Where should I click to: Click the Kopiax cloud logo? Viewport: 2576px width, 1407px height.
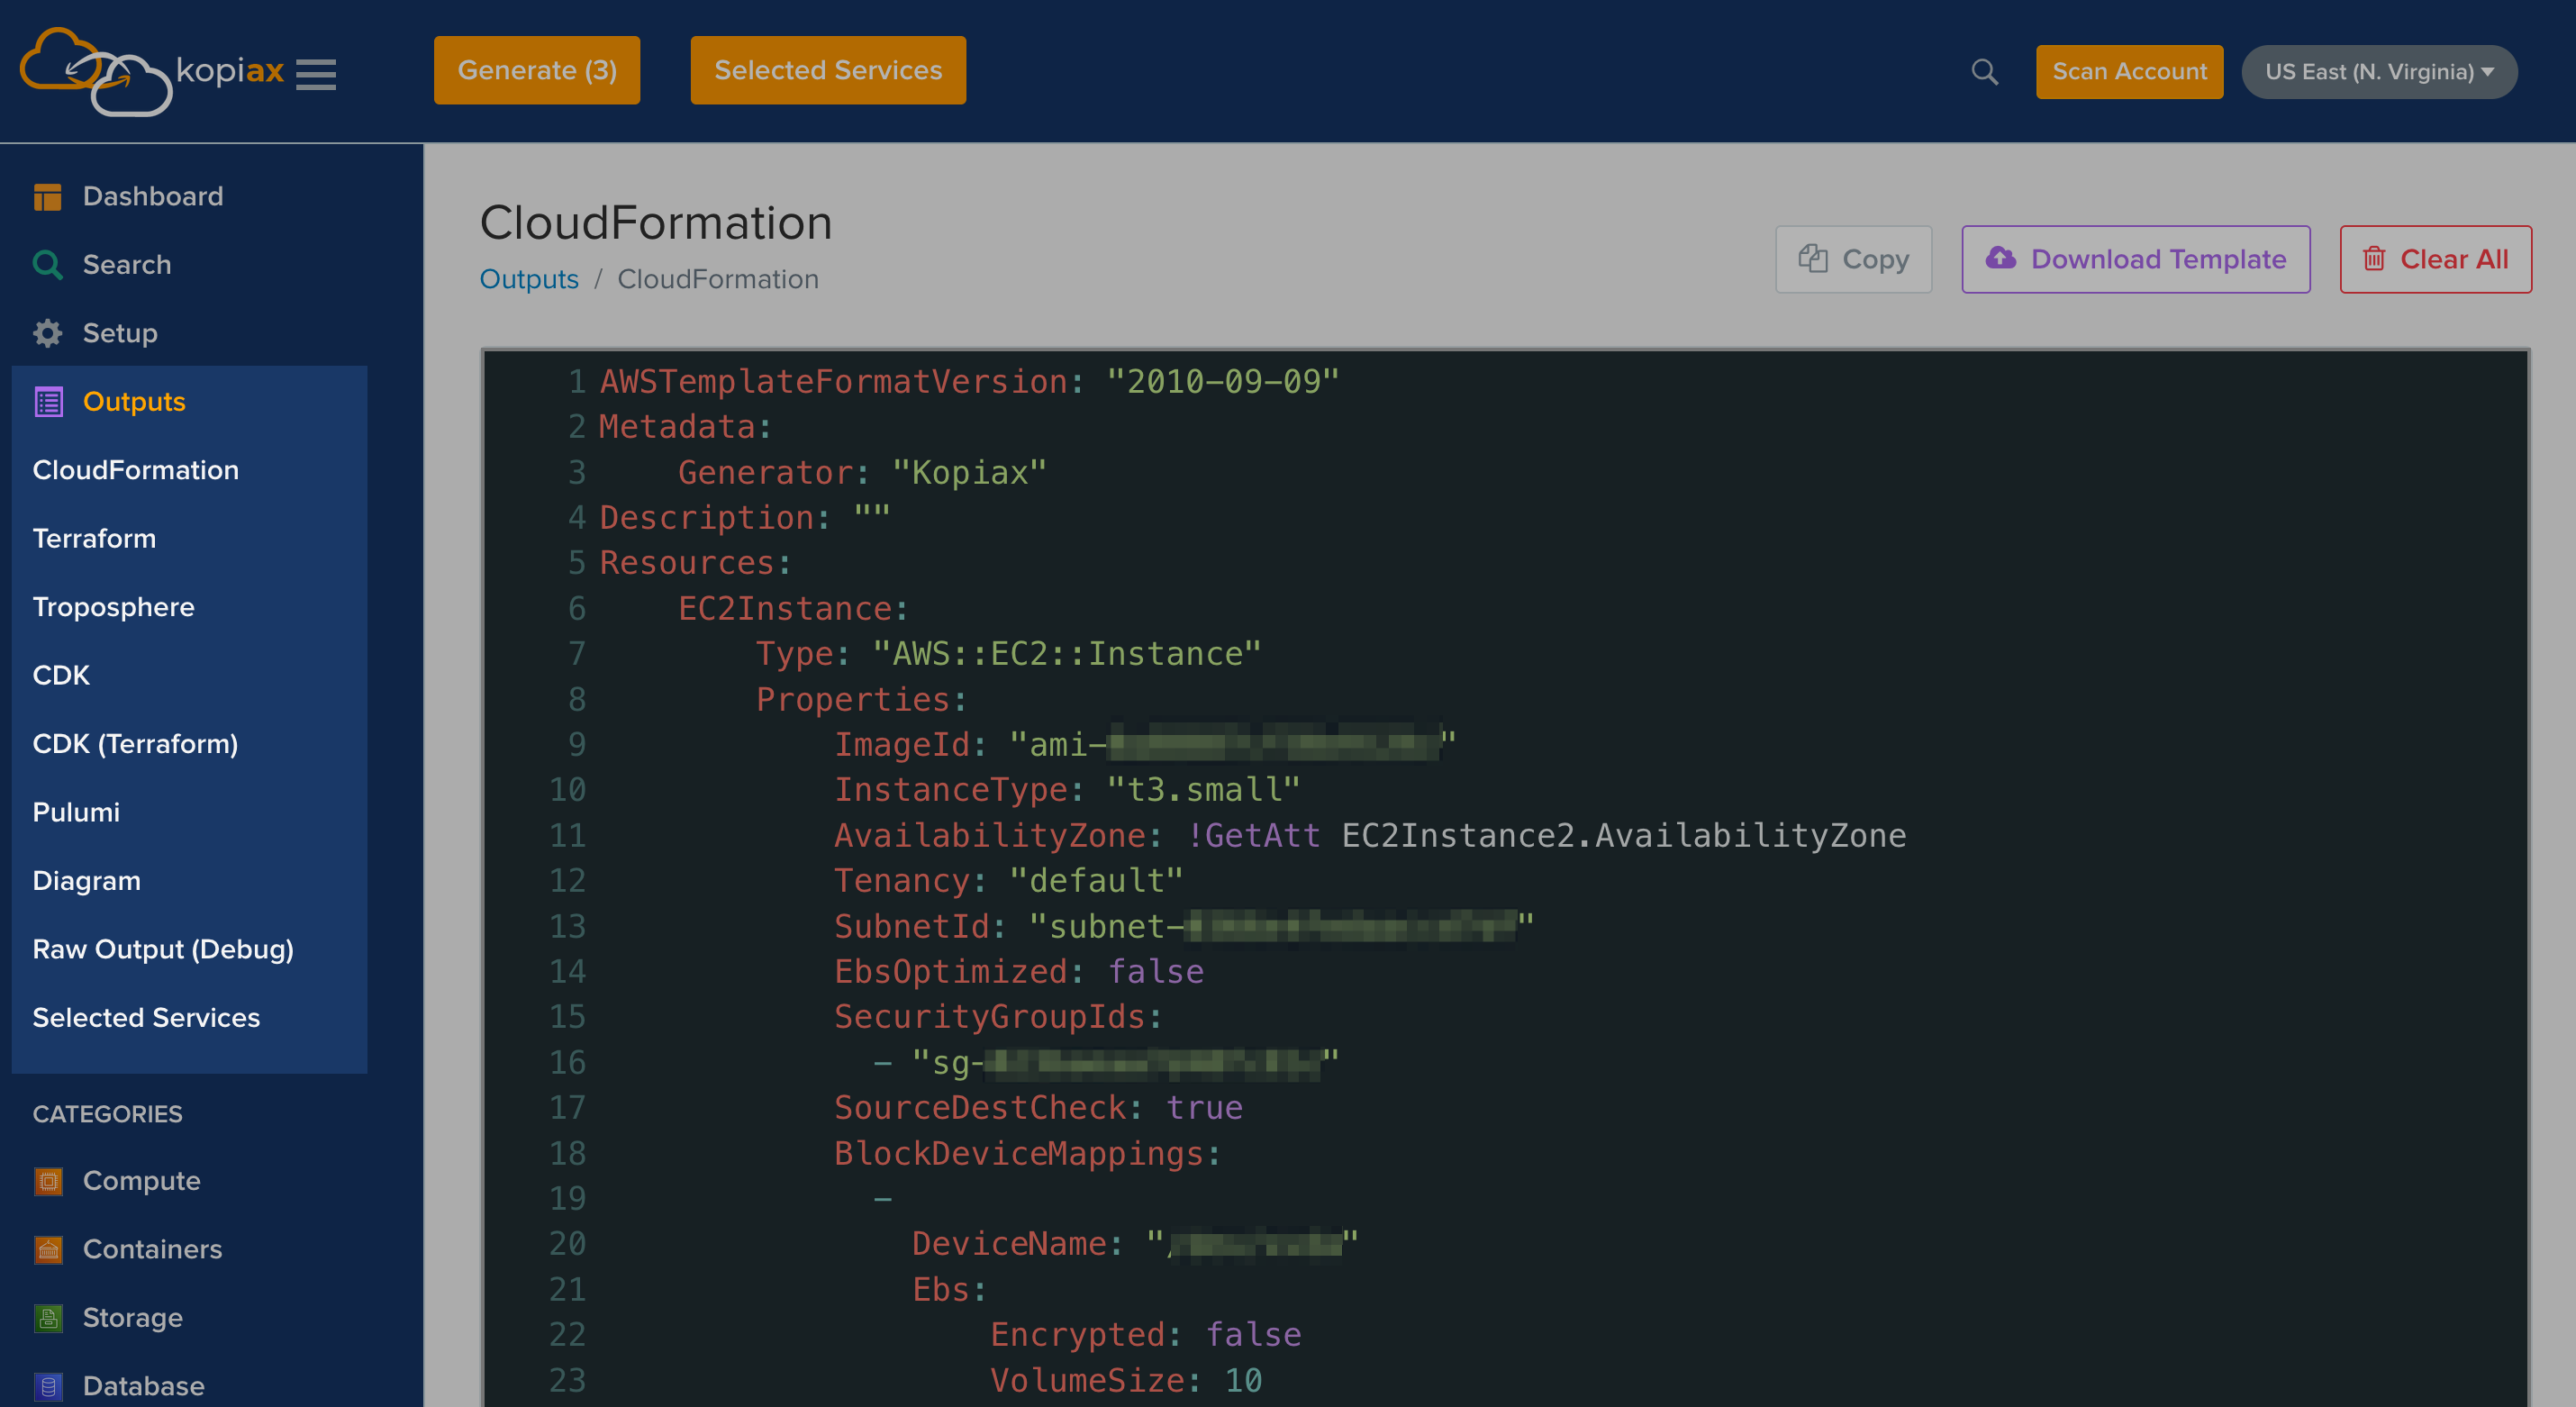click(96, 72)
